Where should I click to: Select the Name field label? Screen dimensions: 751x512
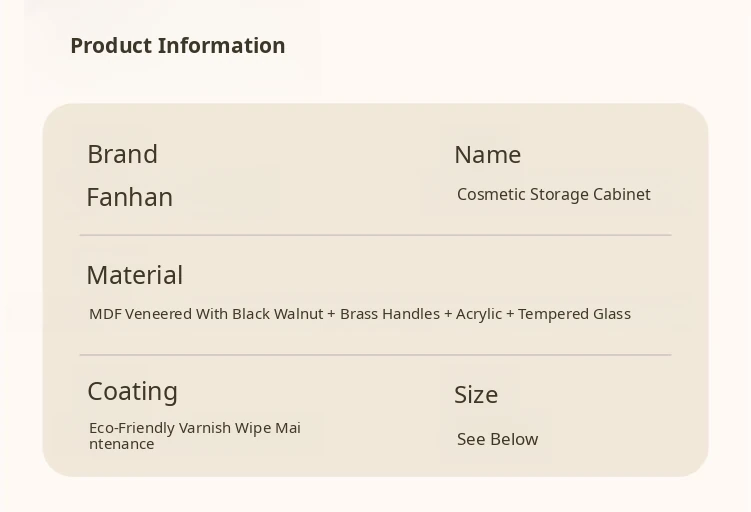487,155
